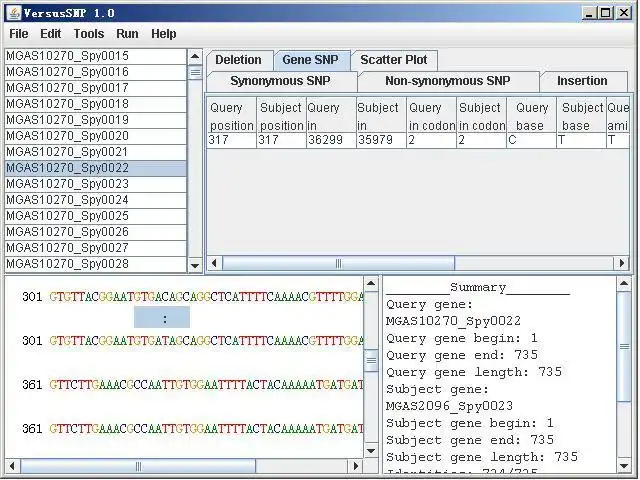Click Query gene length: 735 line
The width and height of the screenshot is (640, 480).
pyautogui.click(x=474, y=372)
